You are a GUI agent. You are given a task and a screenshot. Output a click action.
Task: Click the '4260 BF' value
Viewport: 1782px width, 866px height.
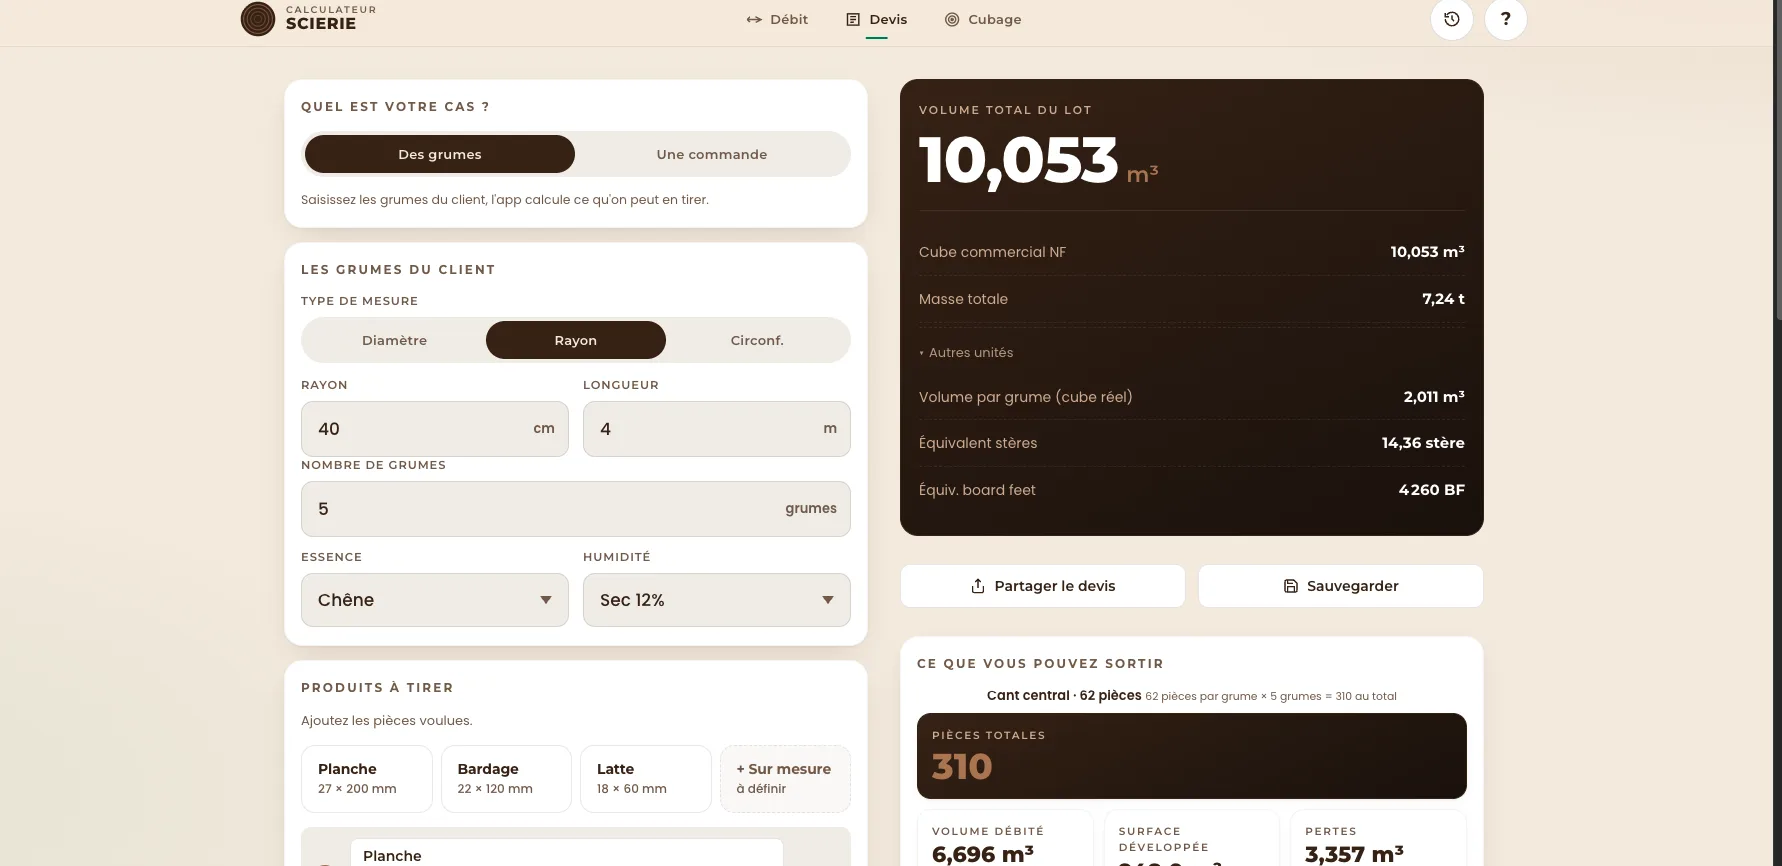[x=1432, y=490]
